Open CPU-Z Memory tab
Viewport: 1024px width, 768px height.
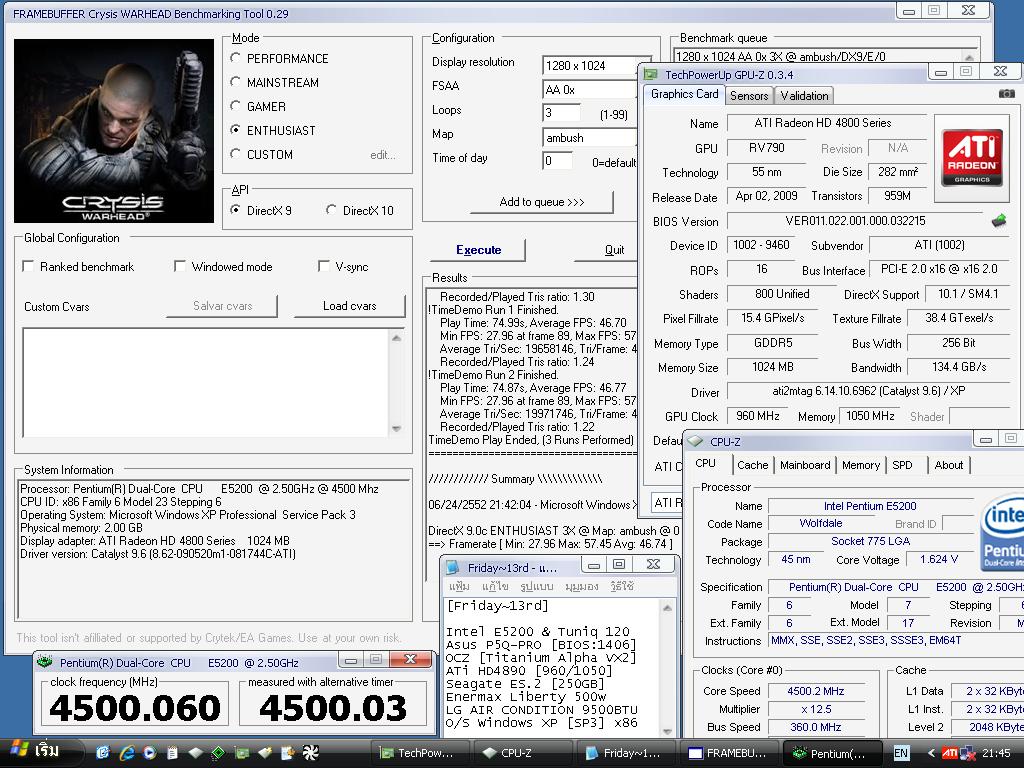click(x=861, y=465)
